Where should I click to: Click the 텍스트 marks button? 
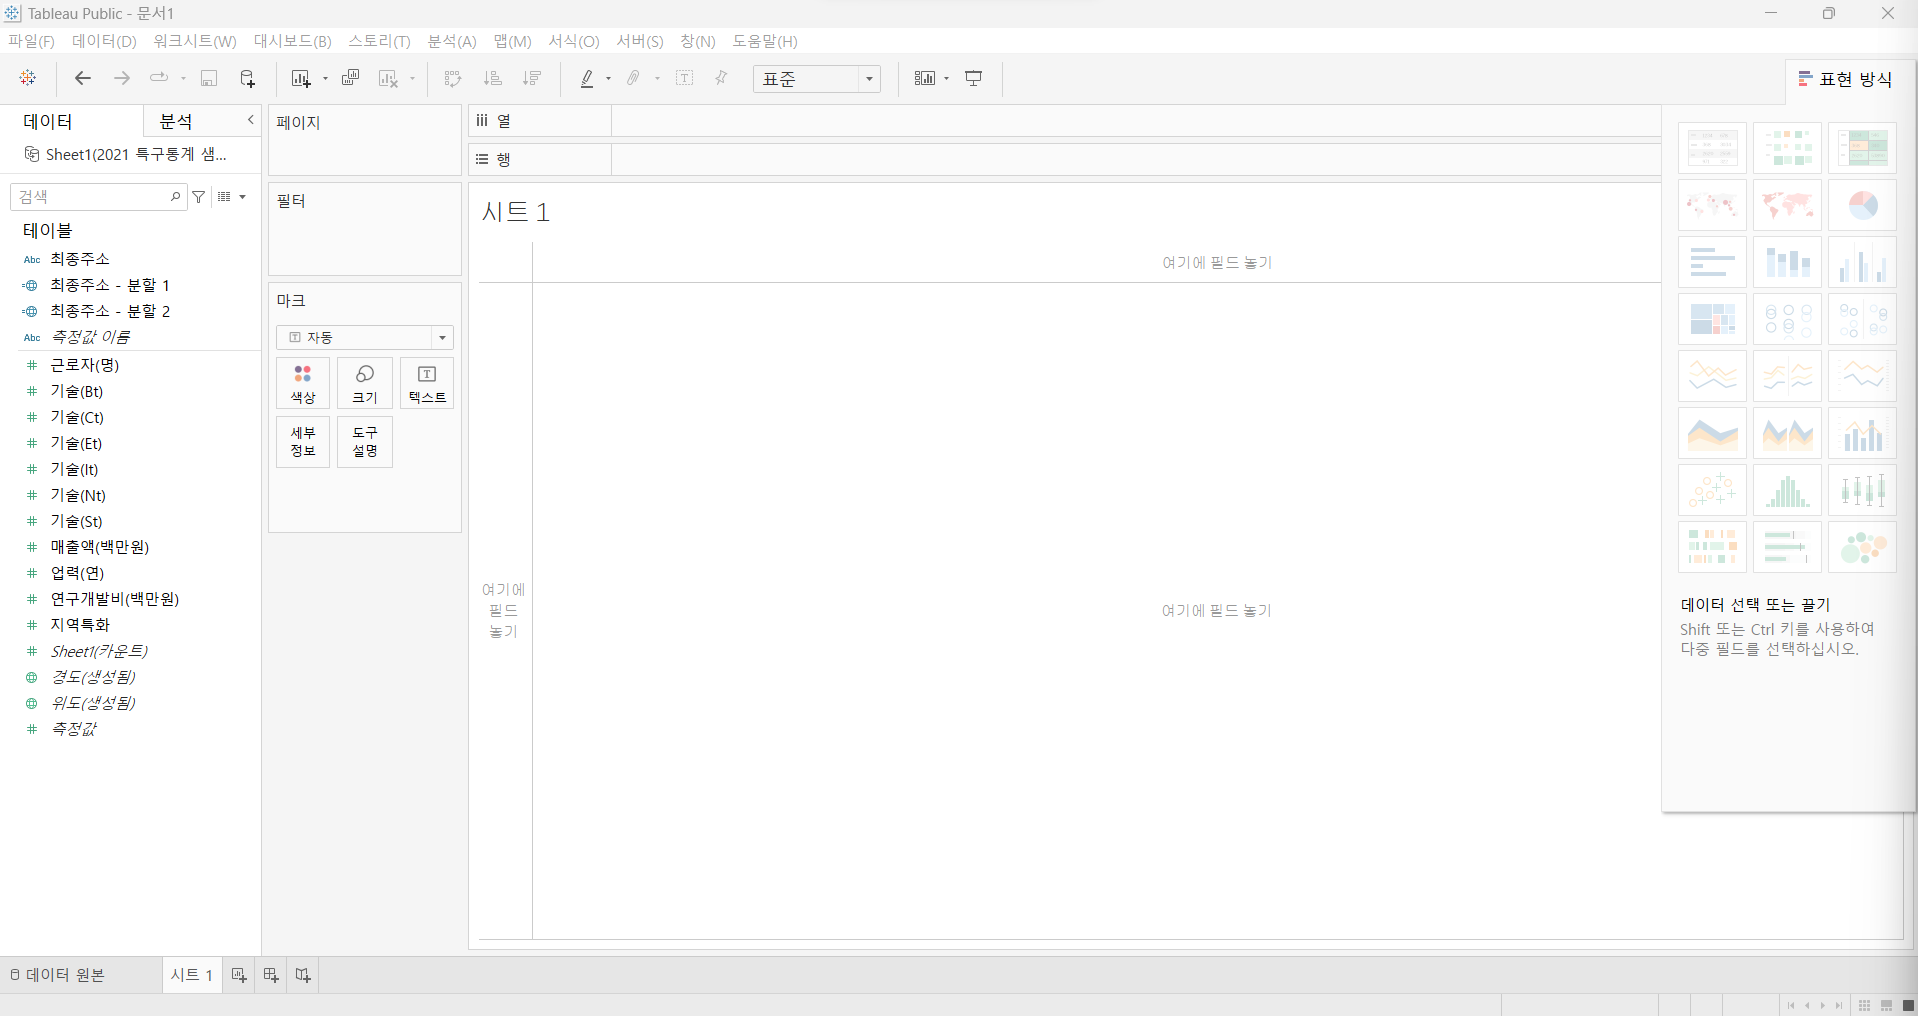click(x=427, y=383)
